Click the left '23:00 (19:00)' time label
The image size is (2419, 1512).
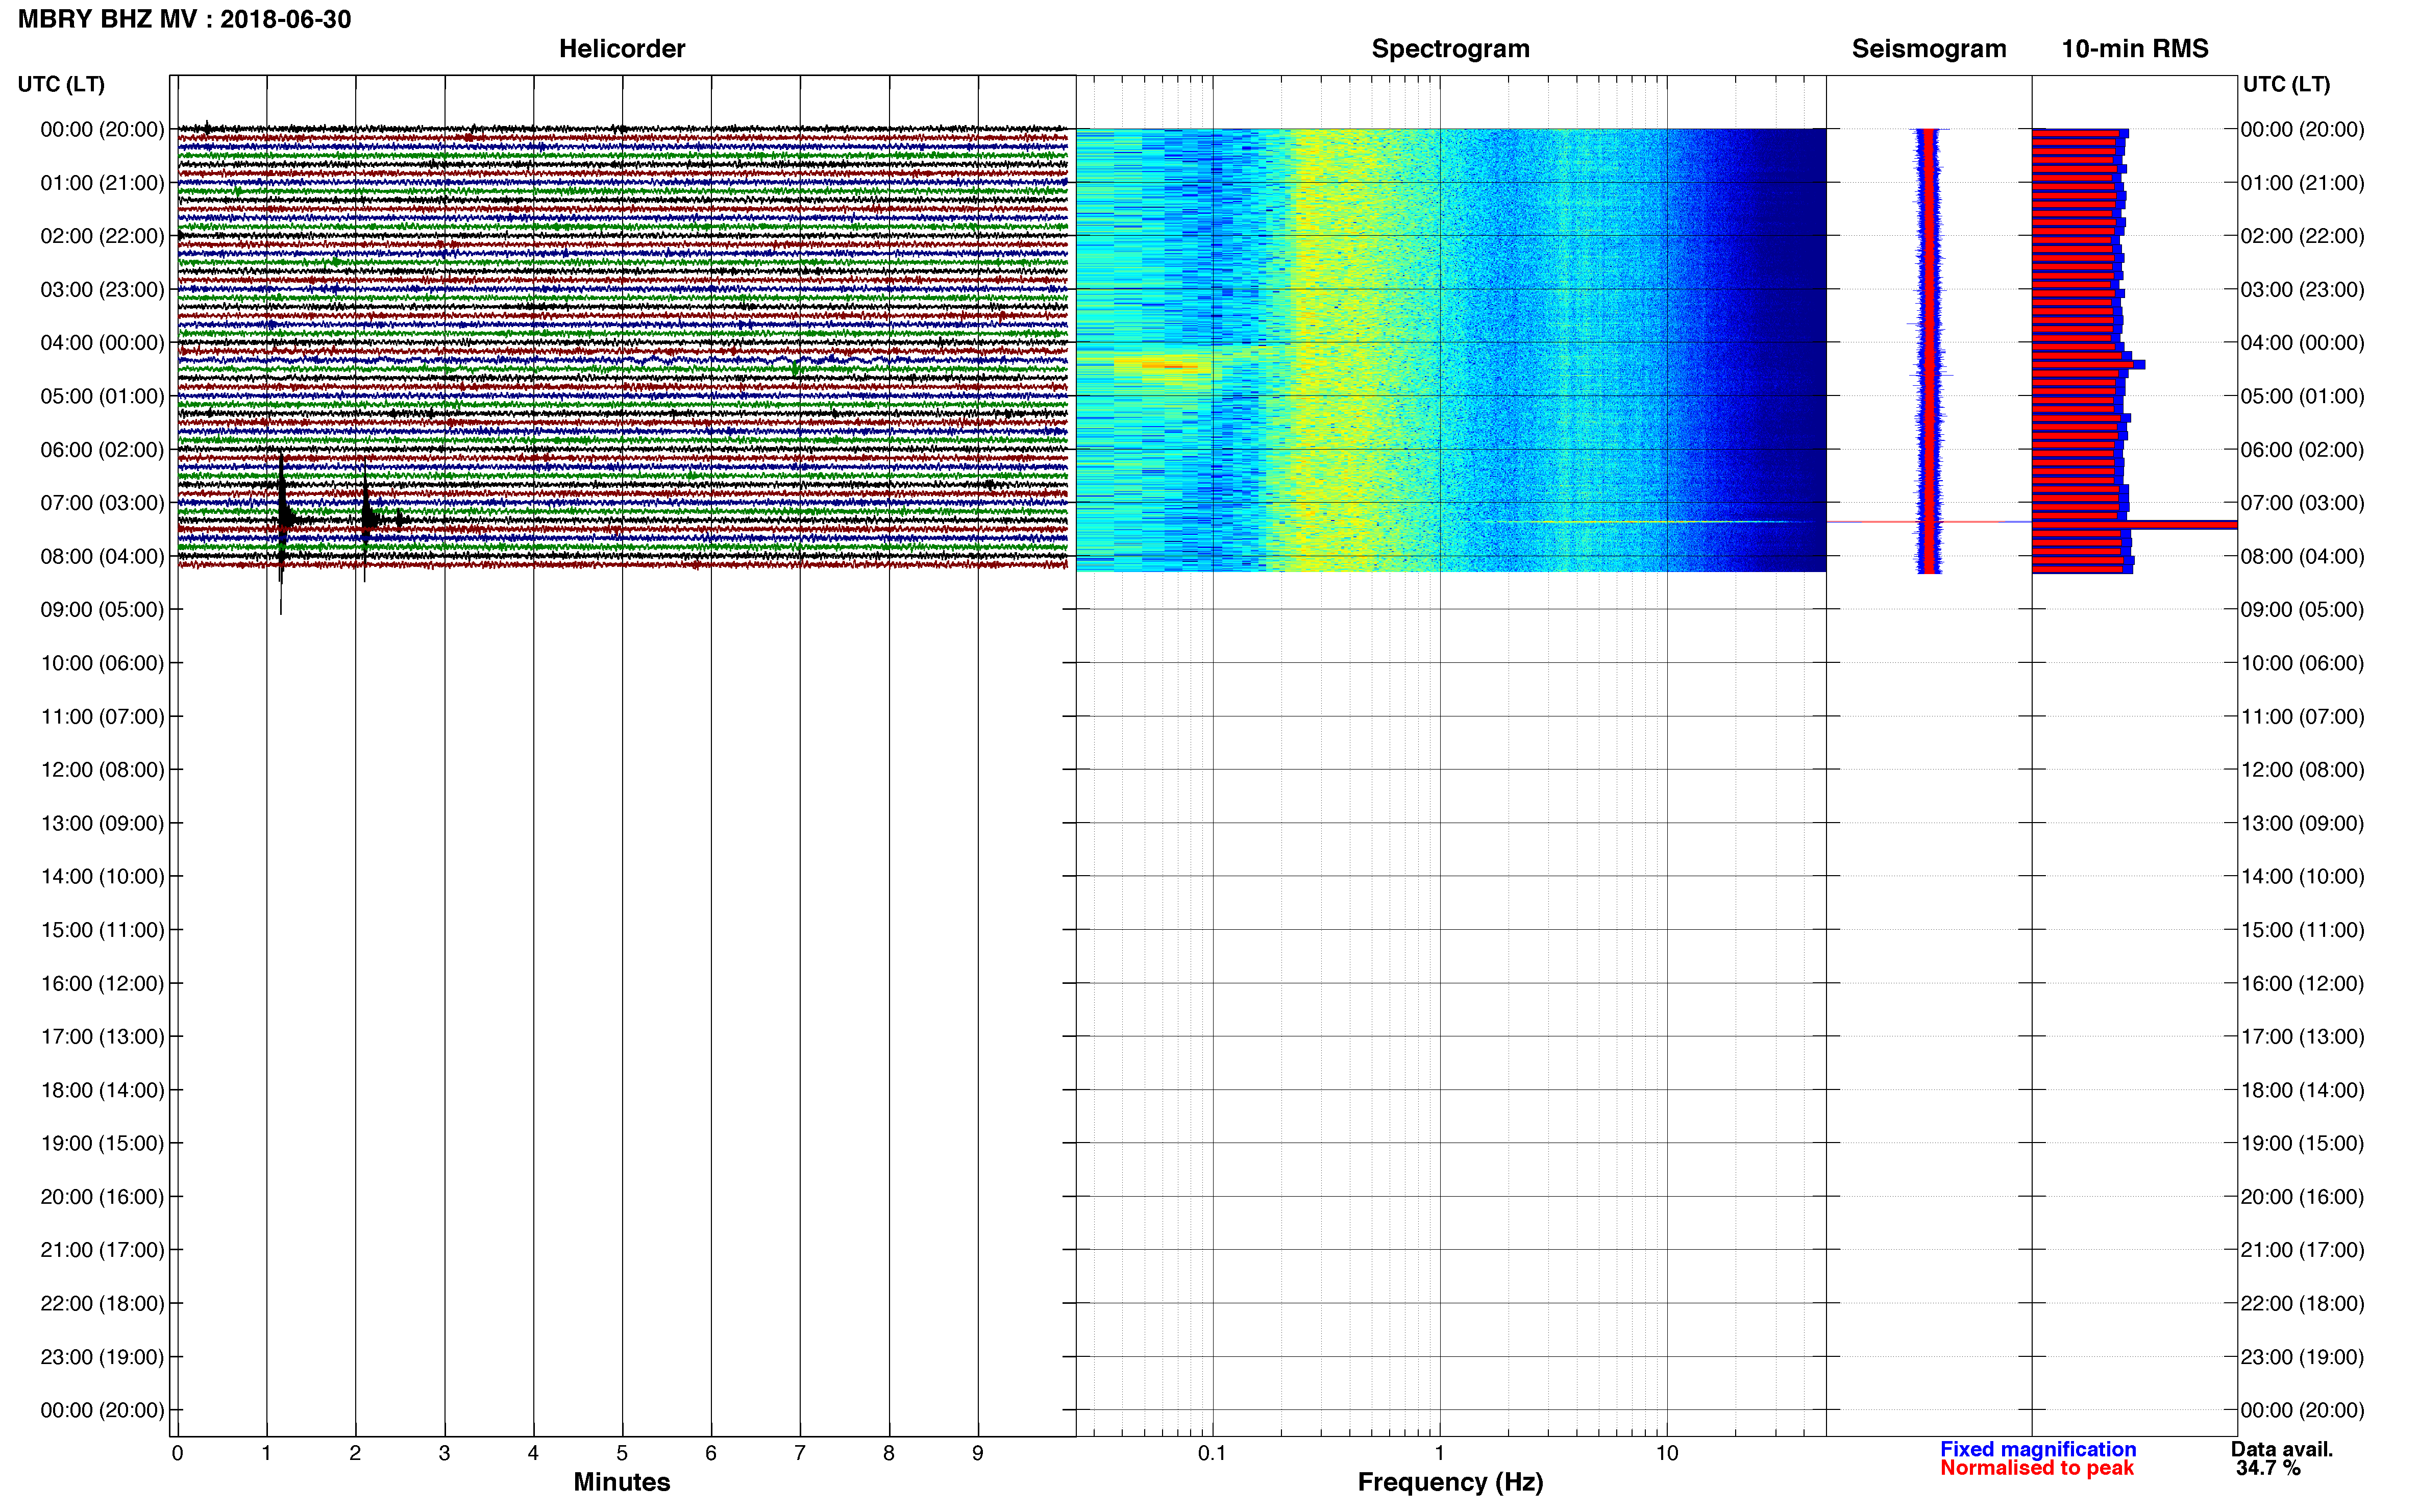pos(102,1356)
